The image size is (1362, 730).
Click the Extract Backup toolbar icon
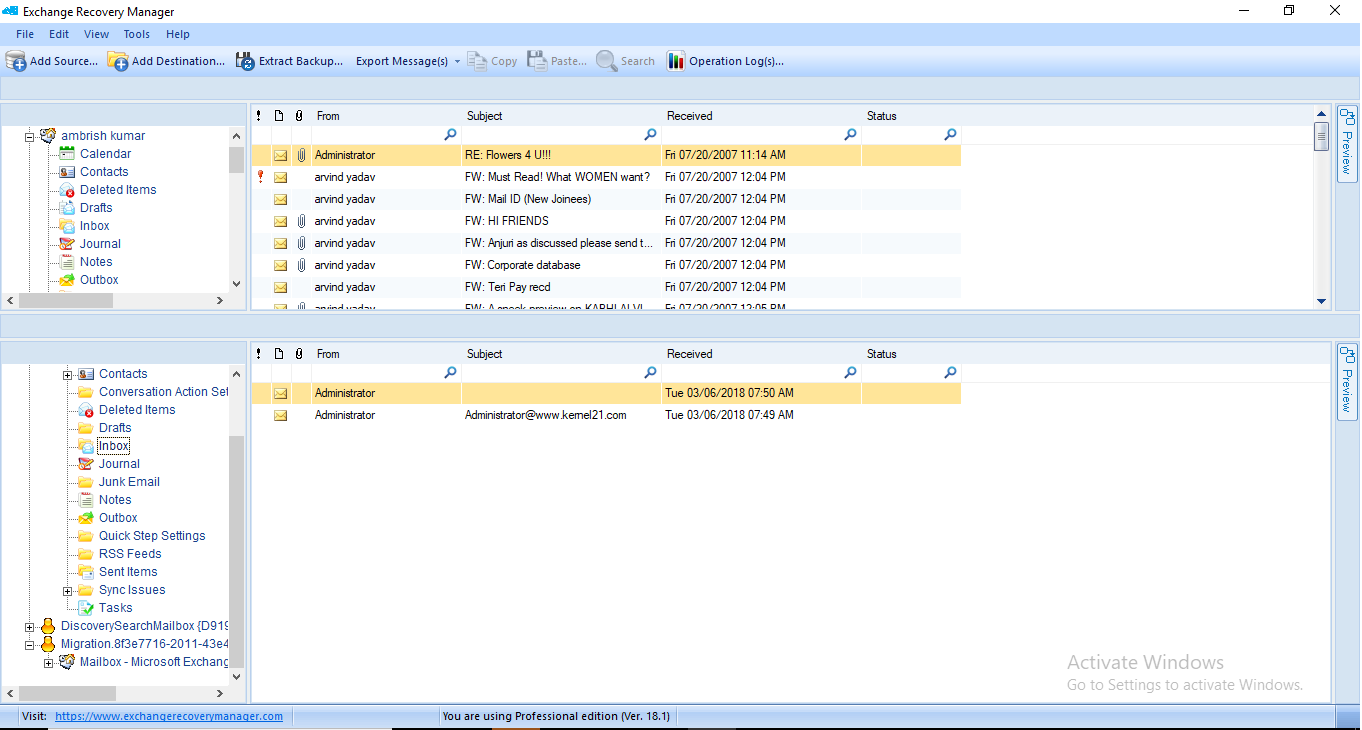pos(245,61)
